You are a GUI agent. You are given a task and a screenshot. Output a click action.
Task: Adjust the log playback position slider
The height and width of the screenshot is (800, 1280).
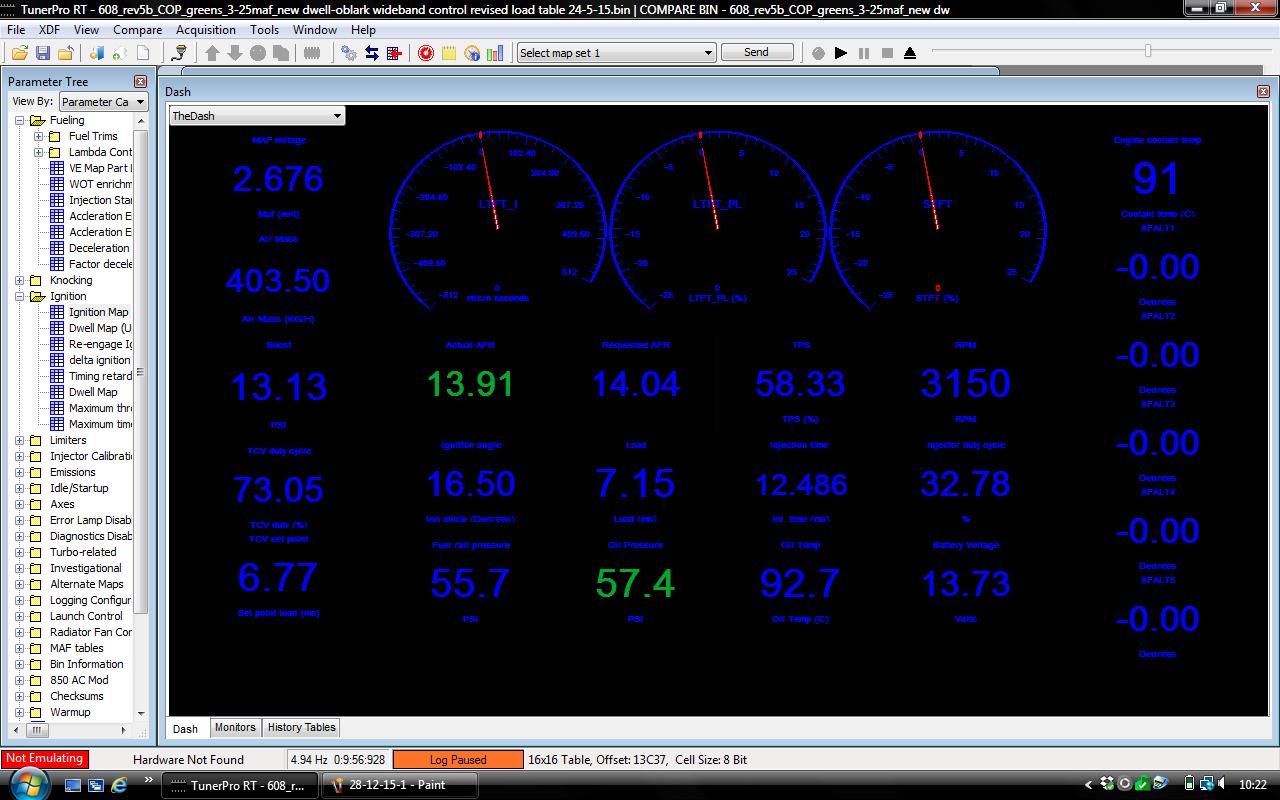pos(1148,51)
